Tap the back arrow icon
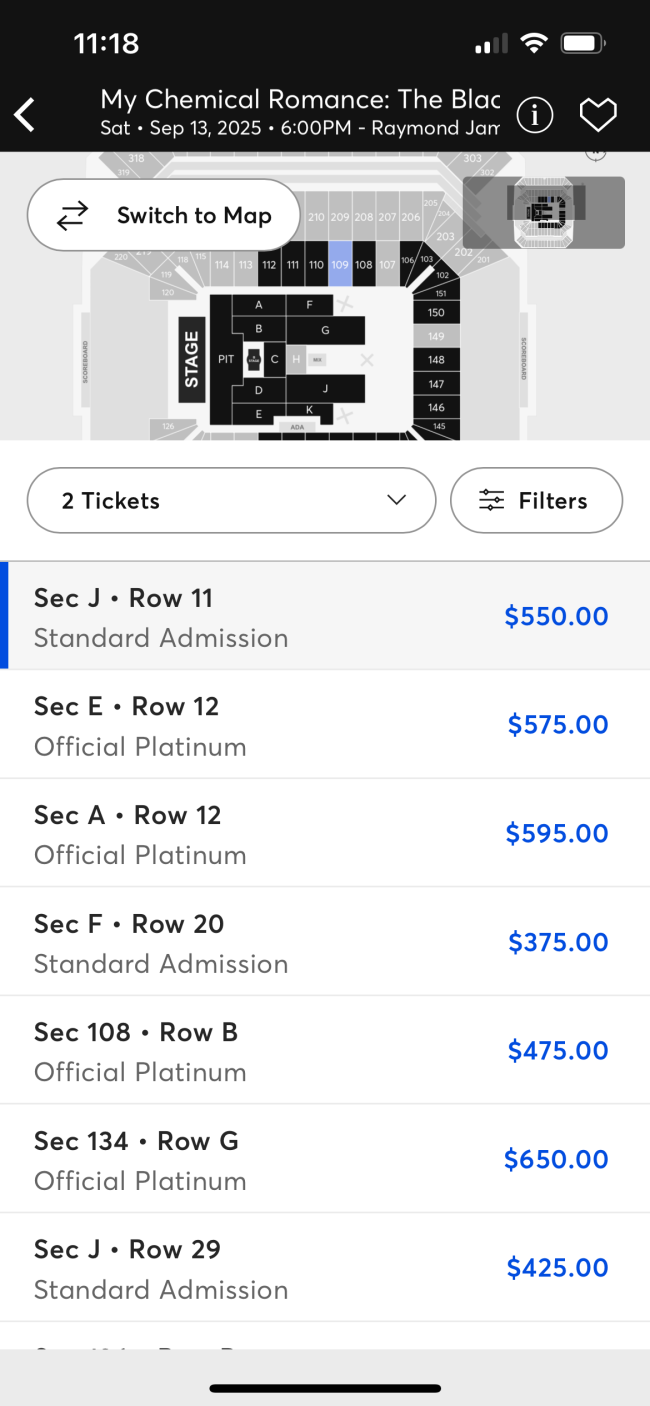Screen dimensions: 650x1406 (x=26, y=115)
